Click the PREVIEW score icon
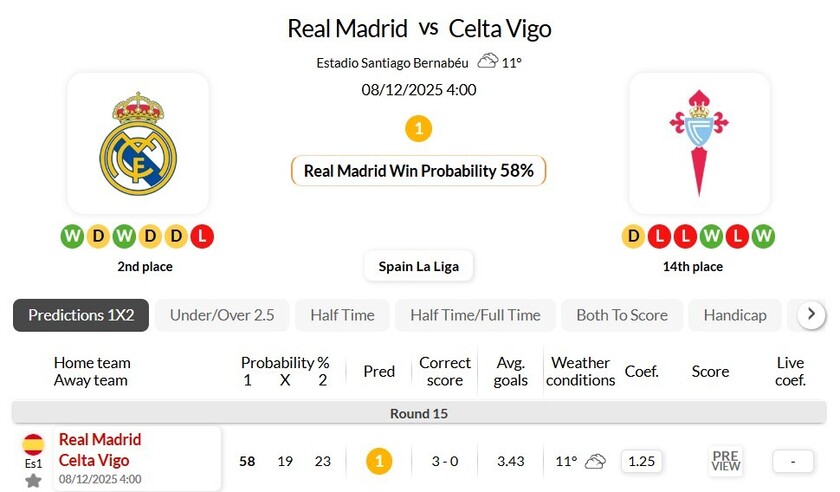 (x=726, y=461)
